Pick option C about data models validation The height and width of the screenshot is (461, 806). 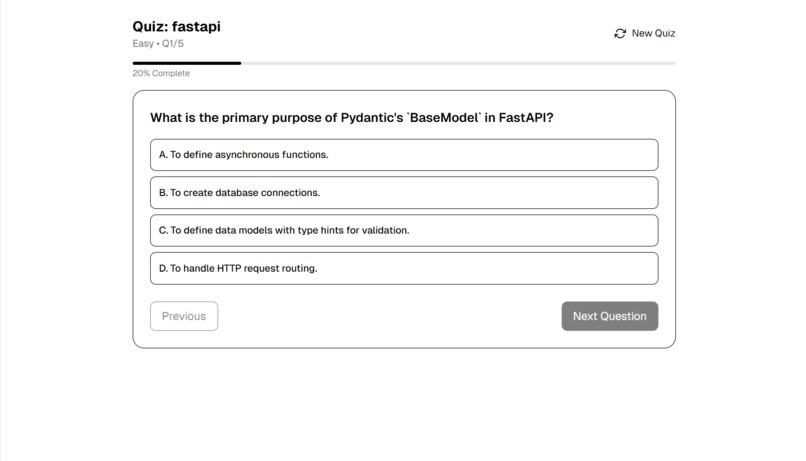click(404, 231)
